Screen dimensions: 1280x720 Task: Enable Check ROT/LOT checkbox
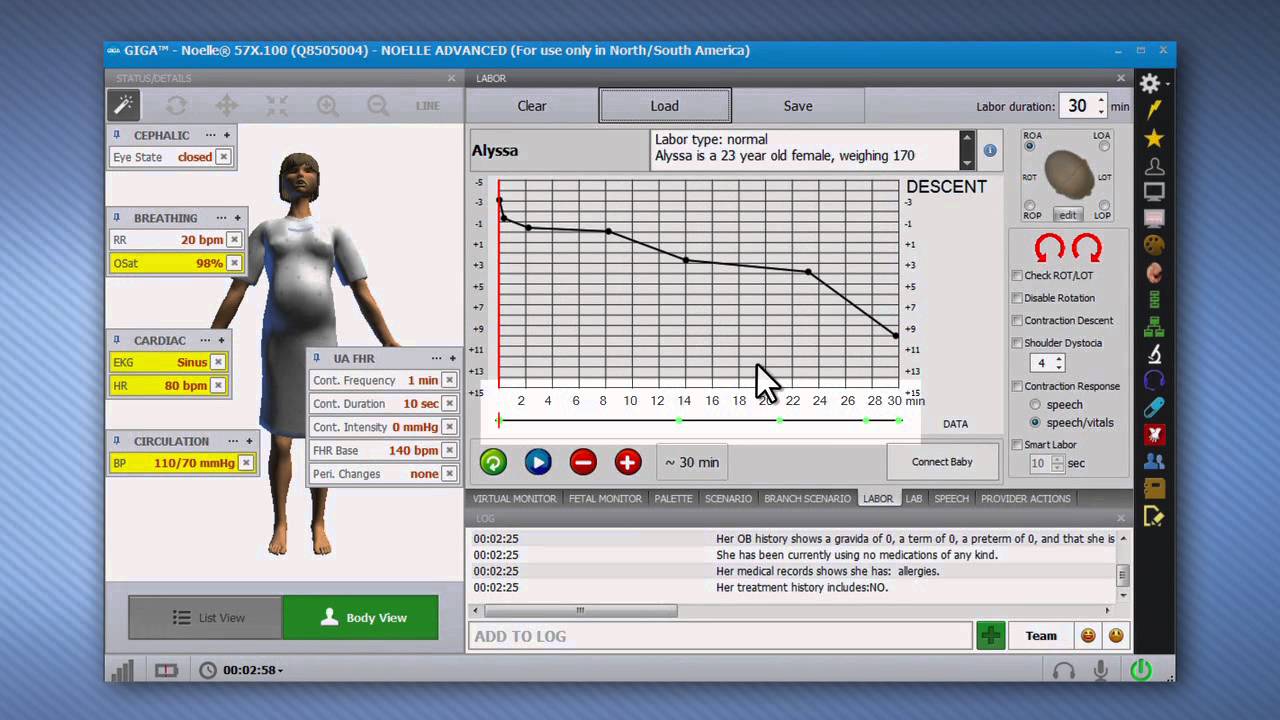point(1017,276)
